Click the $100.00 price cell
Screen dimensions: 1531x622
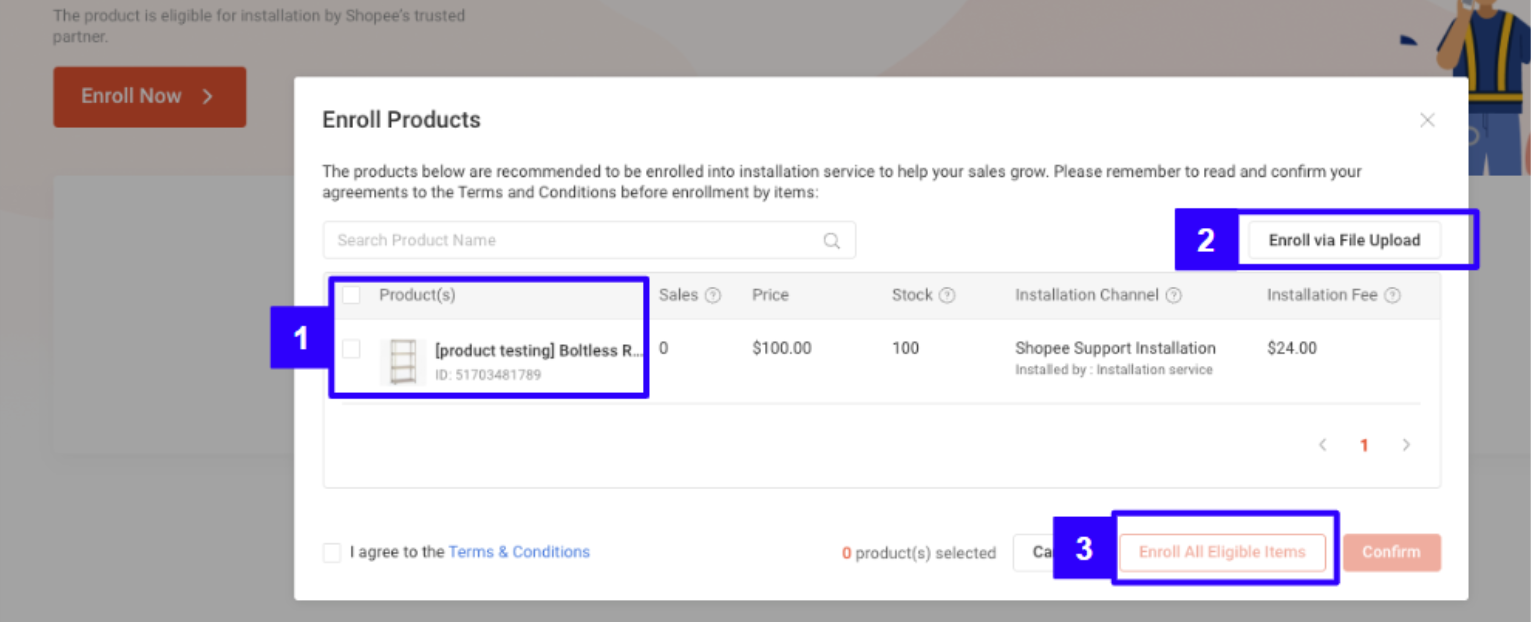pos(782,349)
